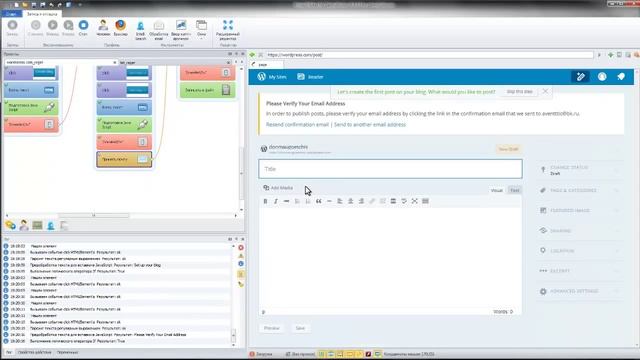Screen dimensions: 640x360
Task: Expand the Advanced Settings section
Action: click(580, 291)
